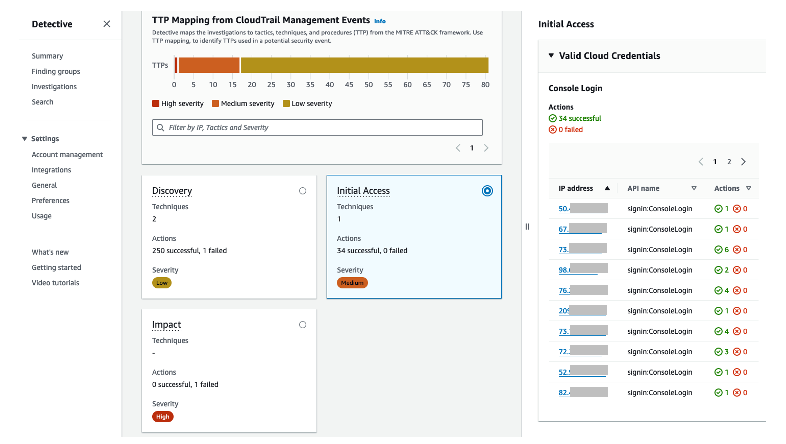Close the Detective navigation panel
This screenshot has width=786, height=444.
(107, 24)
